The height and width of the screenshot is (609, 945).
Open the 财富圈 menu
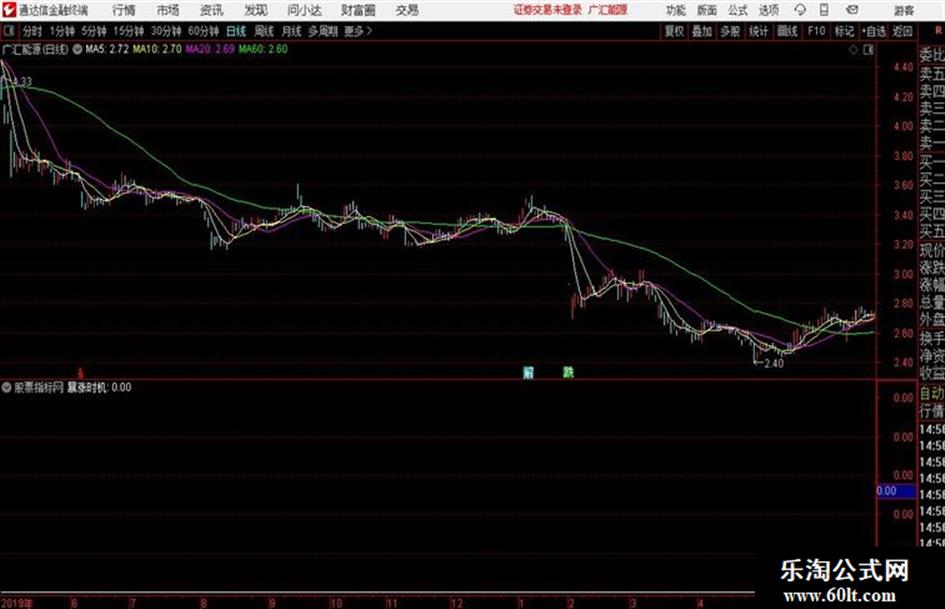tap(358, 10)
